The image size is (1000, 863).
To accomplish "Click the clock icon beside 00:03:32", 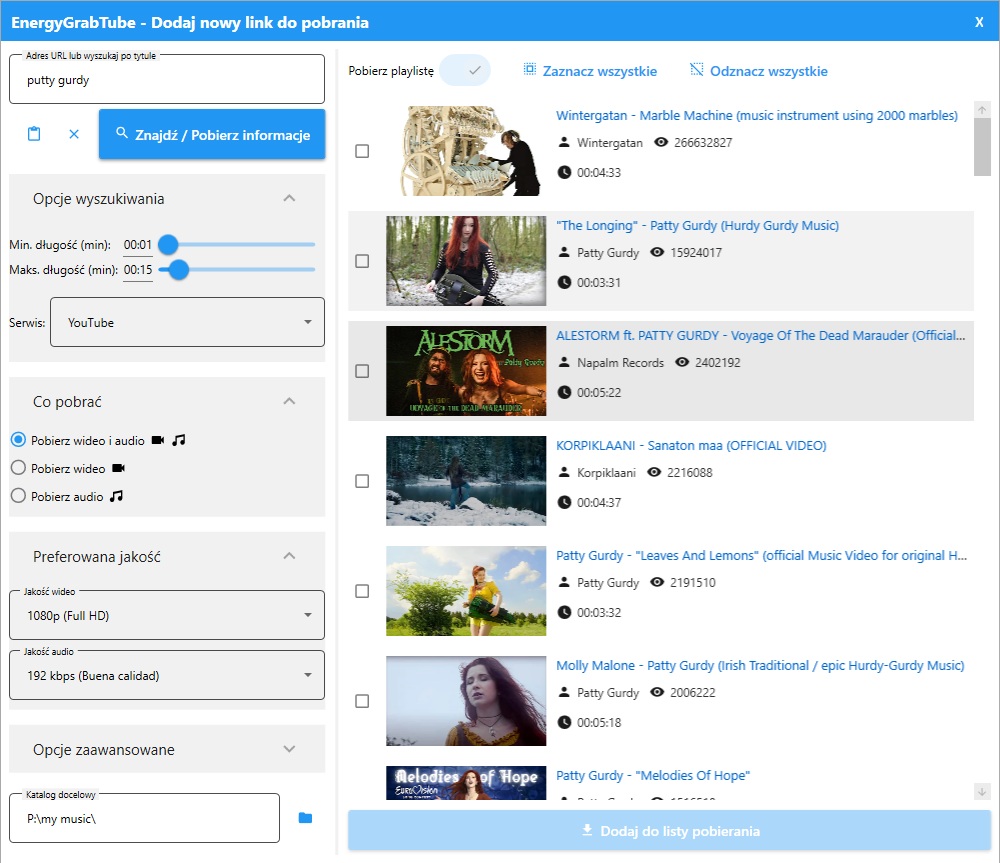I will pyautogui.click(x=564, y=612).
